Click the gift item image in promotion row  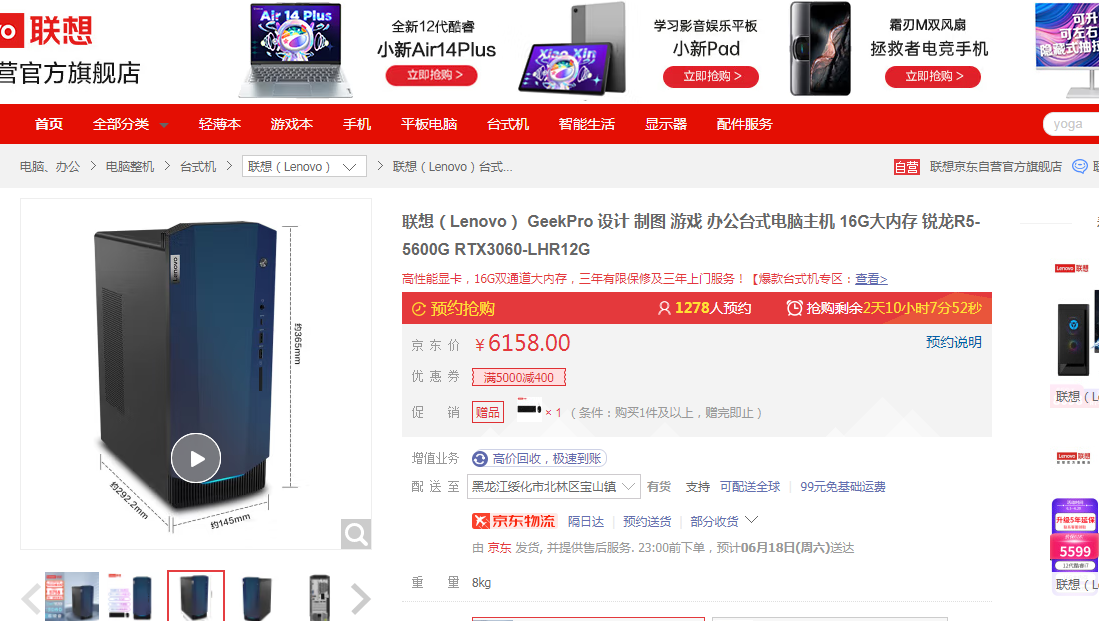[529, 409]
